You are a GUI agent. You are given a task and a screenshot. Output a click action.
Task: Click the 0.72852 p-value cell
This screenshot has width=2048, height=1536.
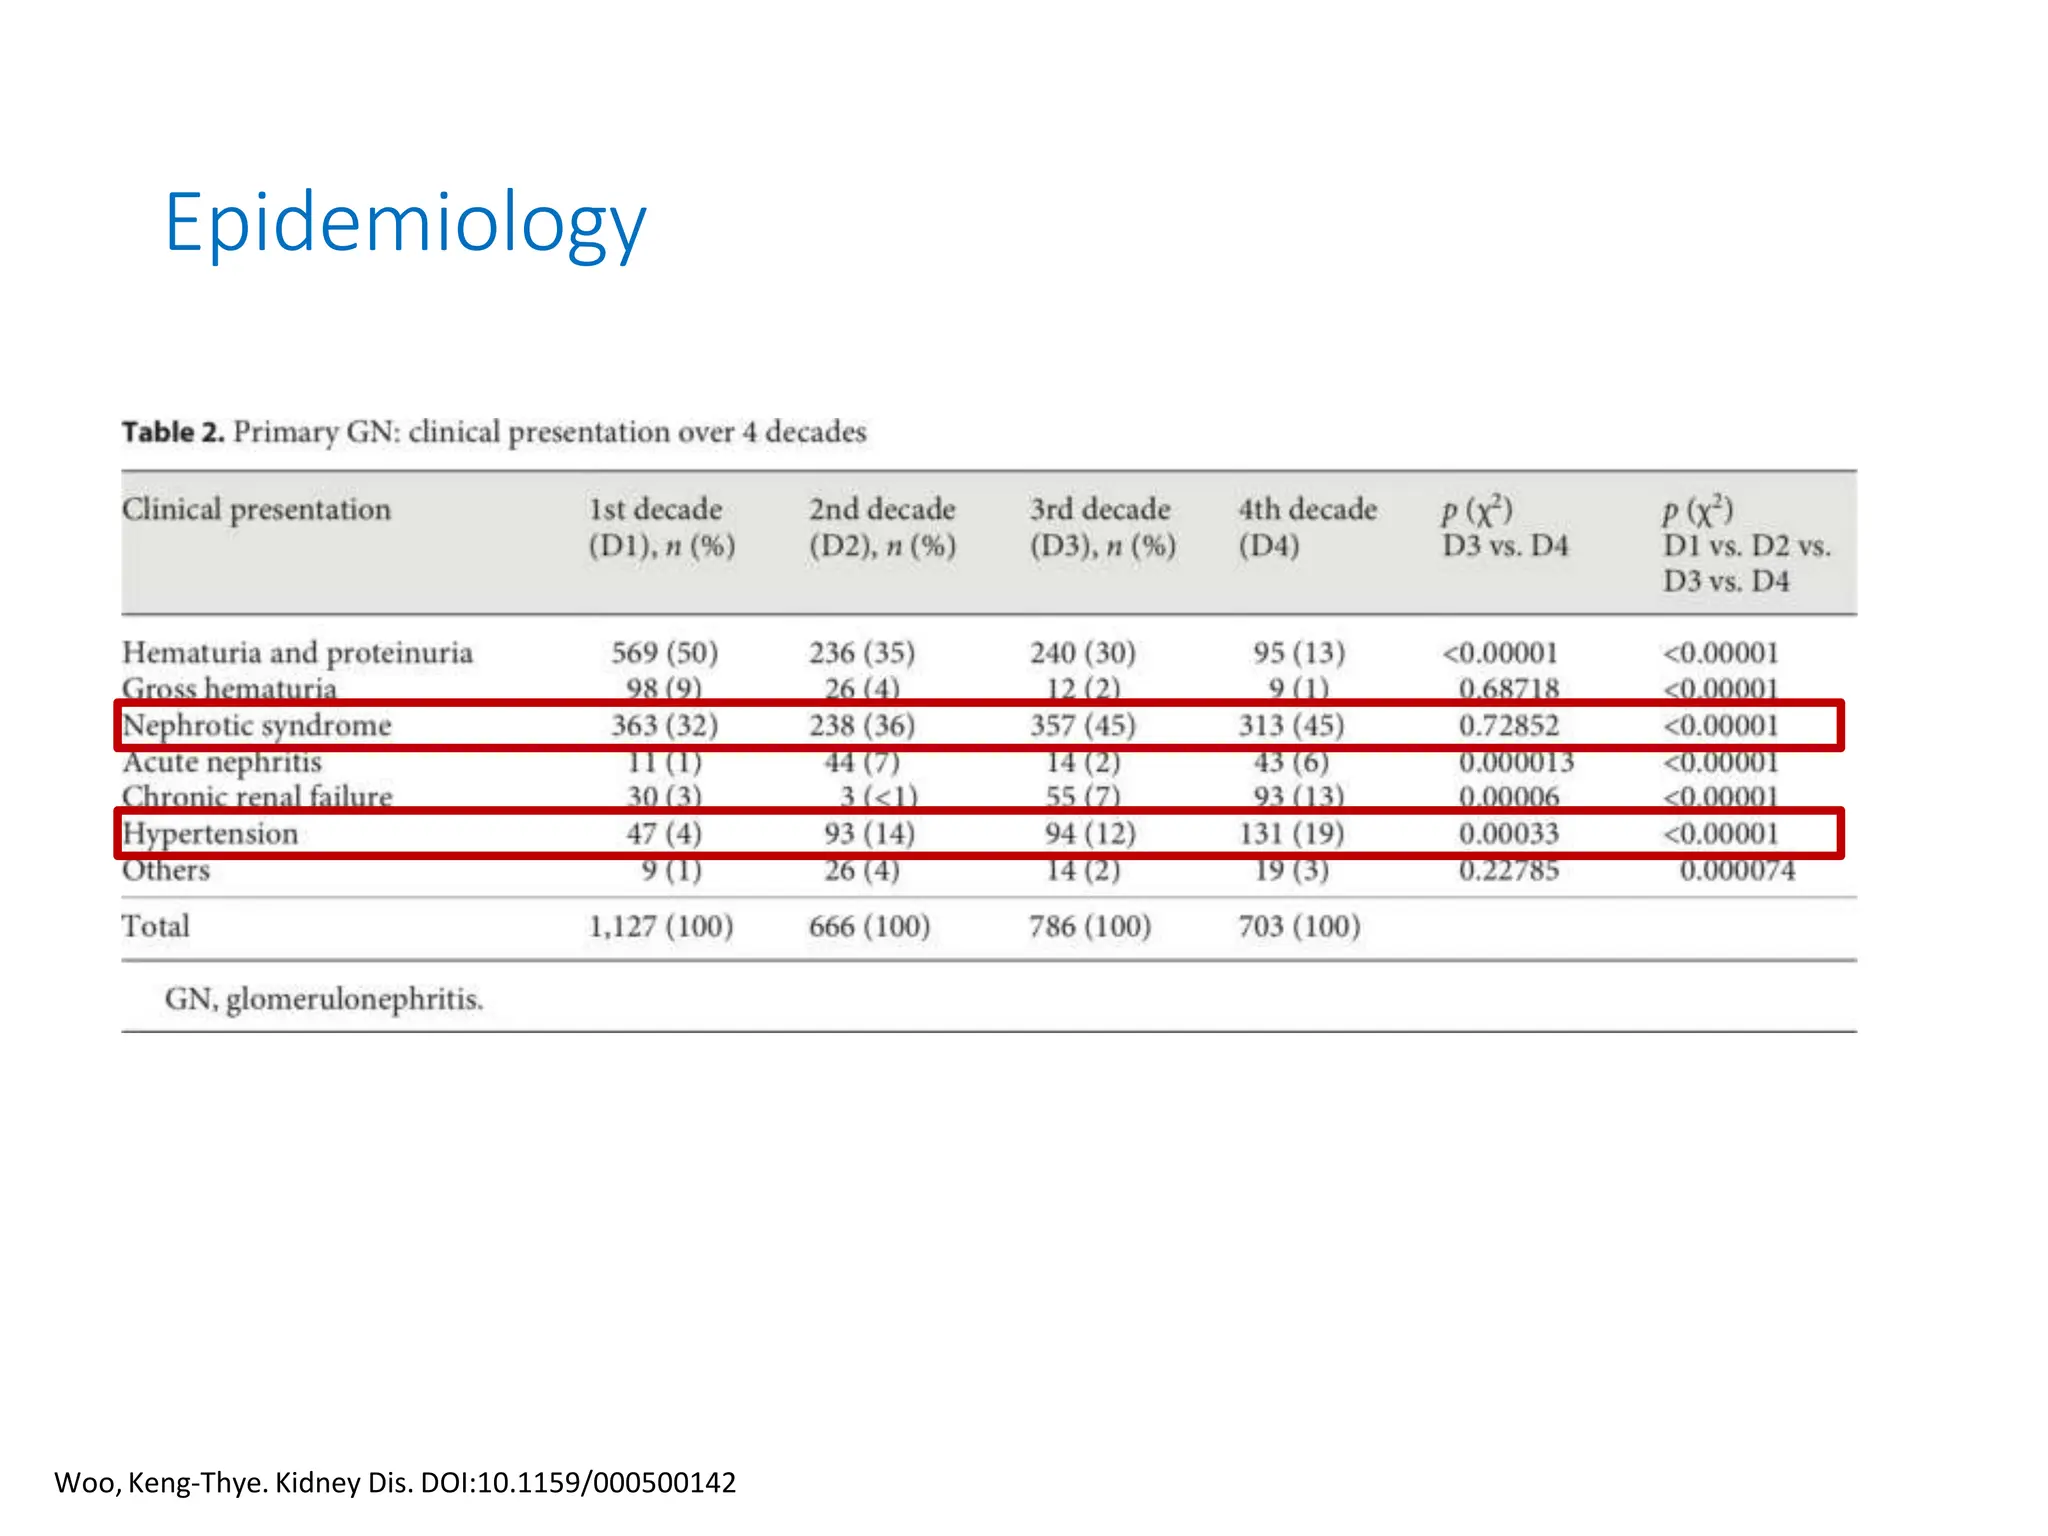point(1508,726)
